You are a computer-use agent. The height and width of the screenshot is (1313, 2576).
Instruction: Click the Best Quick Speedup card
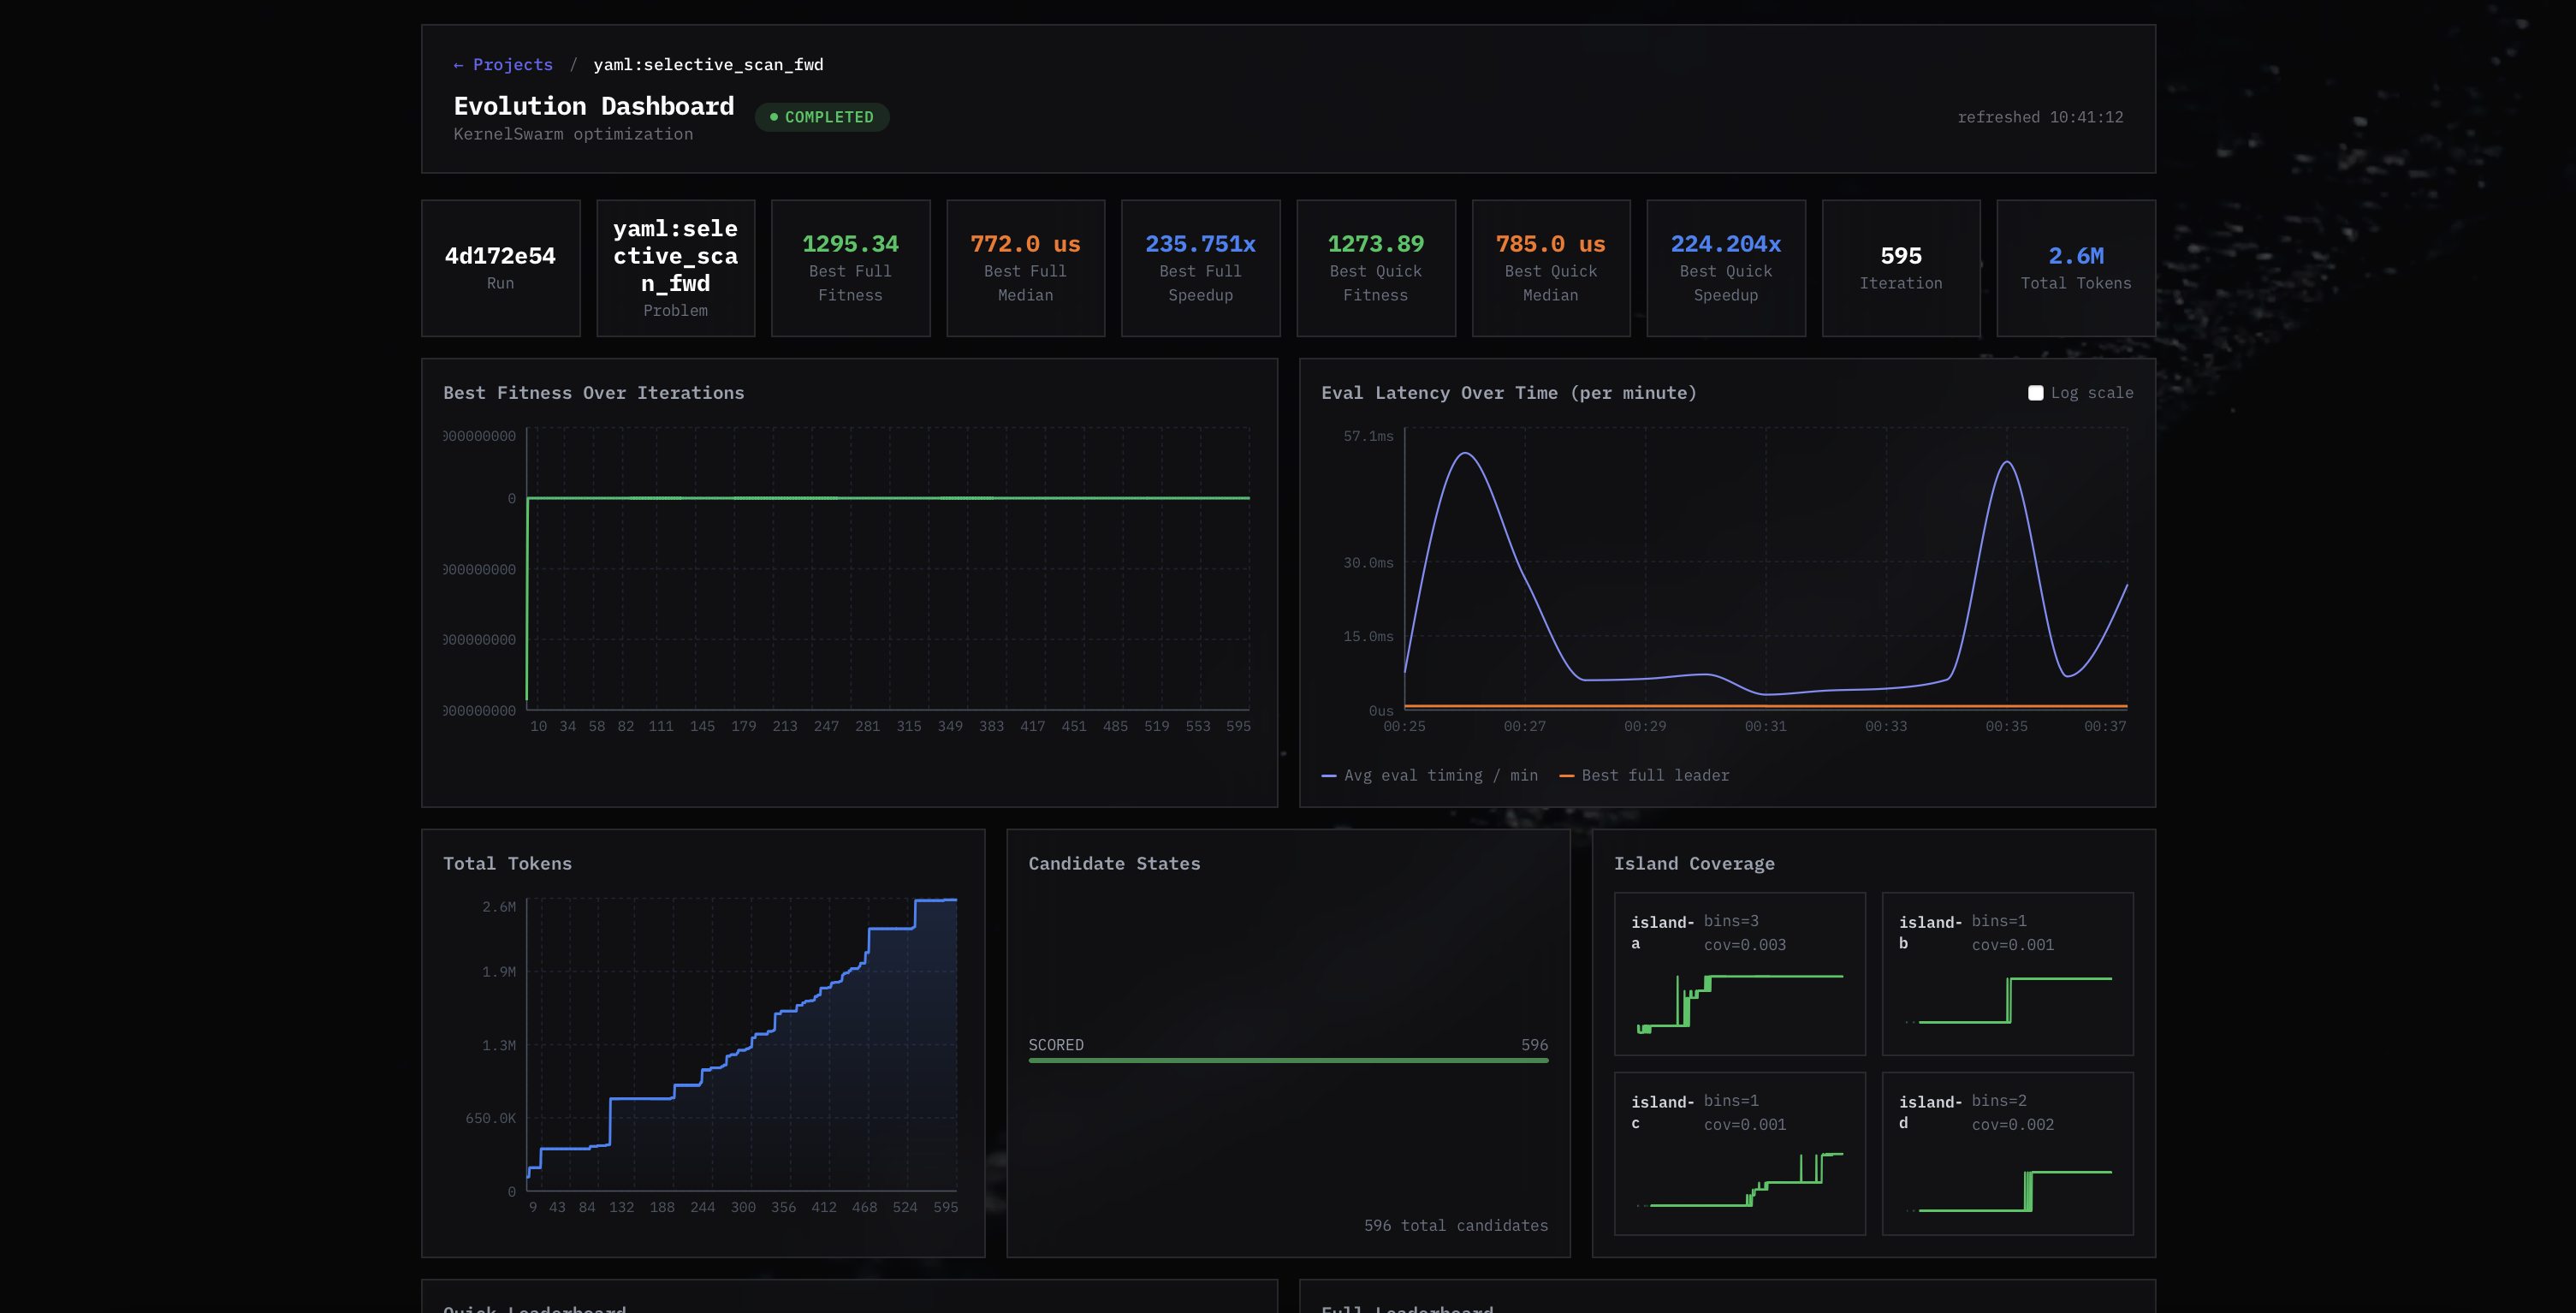coord(1725,268)
